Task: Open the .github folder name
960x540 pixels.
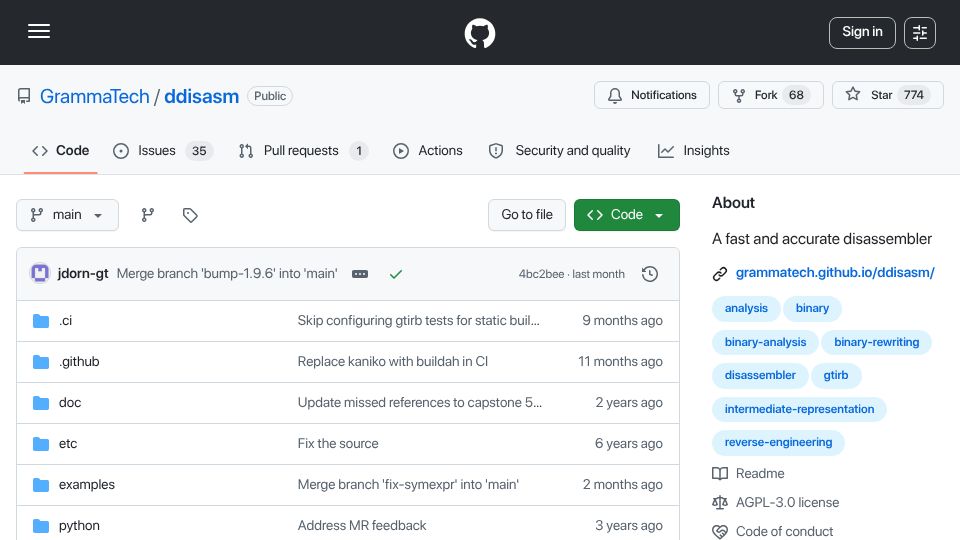Action: point(79,362)
